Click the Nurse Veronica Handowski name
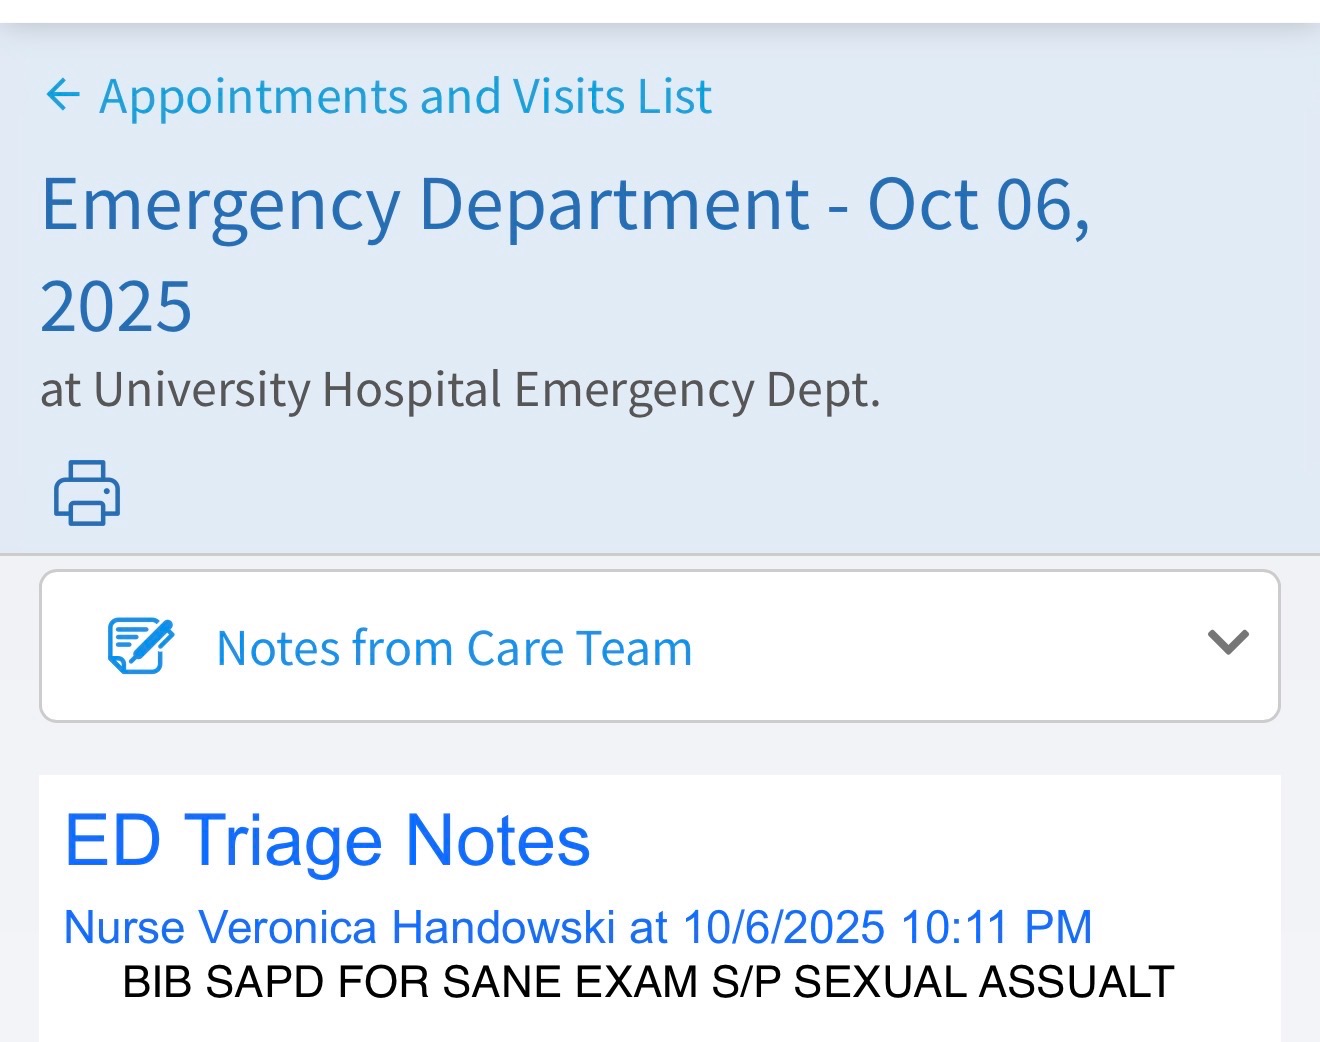Screen dimensions: 1320x1042 338,927
